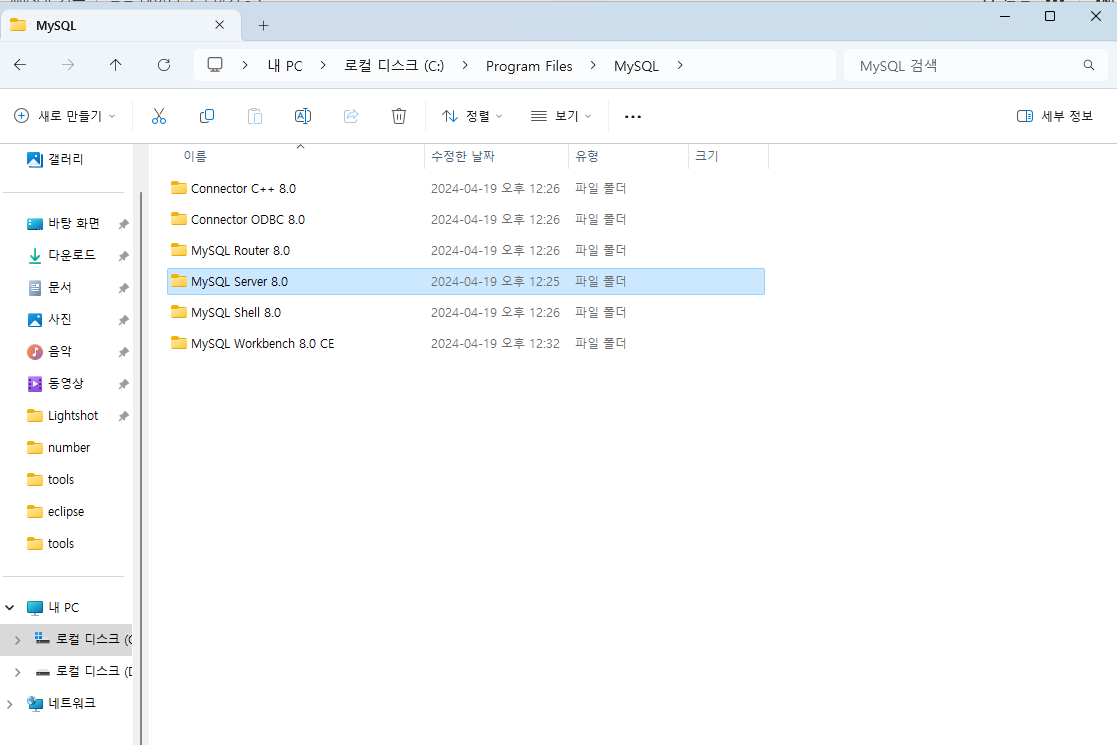Navigate to 내 PC in breadcrumb
The width and height of the screenshot is (1117, 745).
tap(285, 66)
